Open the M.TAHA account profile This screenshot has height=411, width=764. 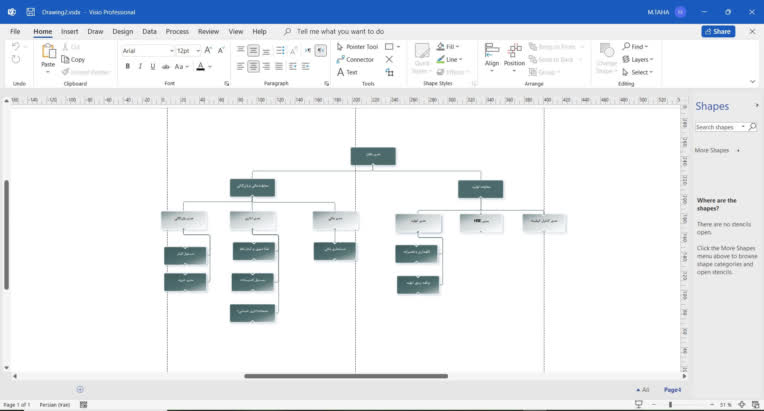click(x=667, y=12)
